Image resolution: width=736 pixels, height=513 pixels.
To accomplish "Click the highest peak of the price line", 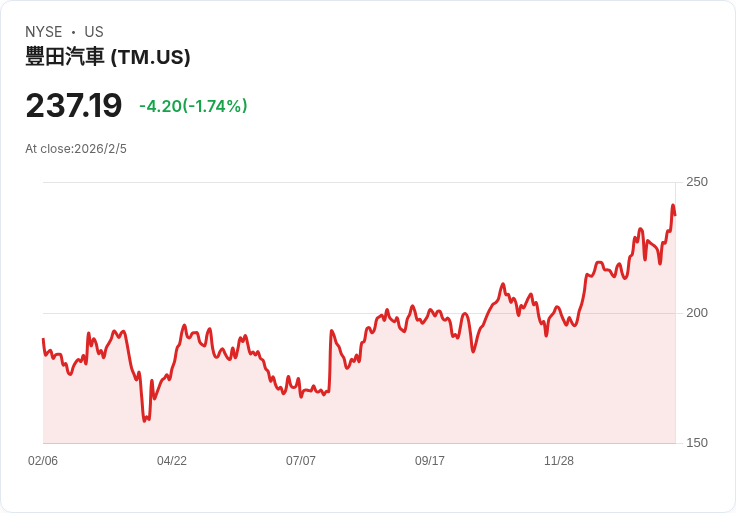I will [673, 206].
